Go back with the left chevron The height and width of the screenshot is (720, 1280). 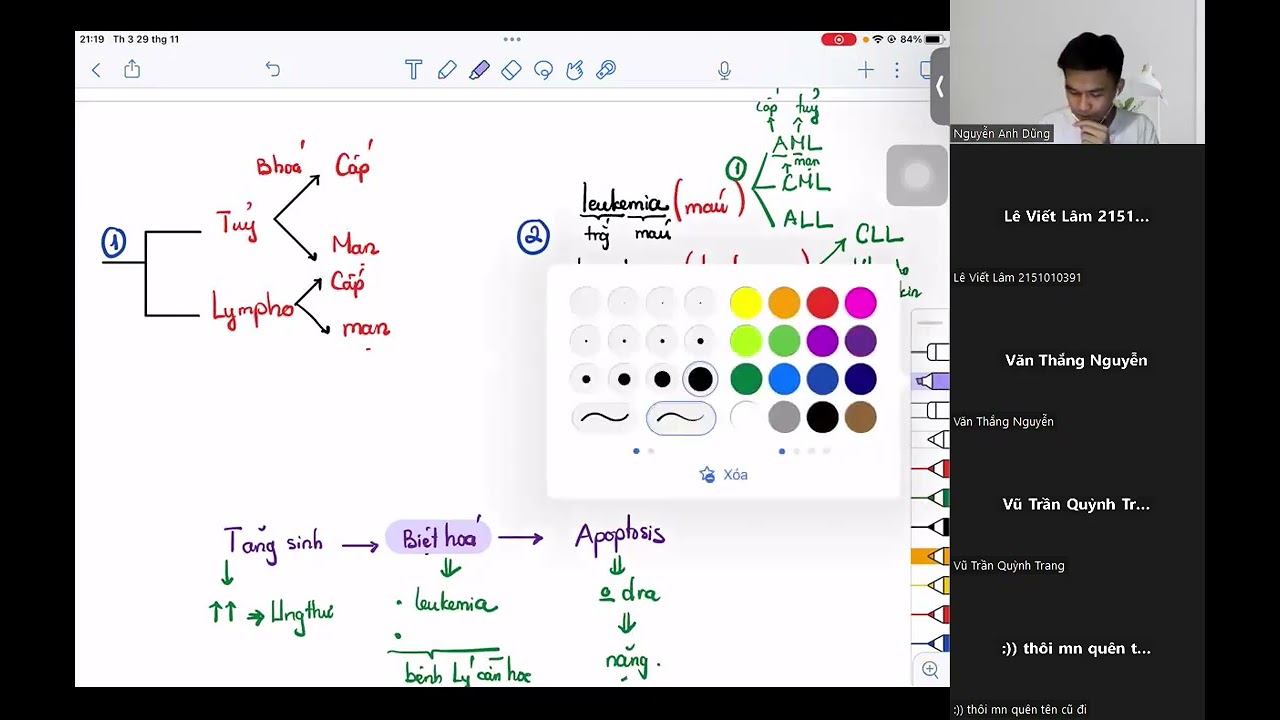[96, 70]
